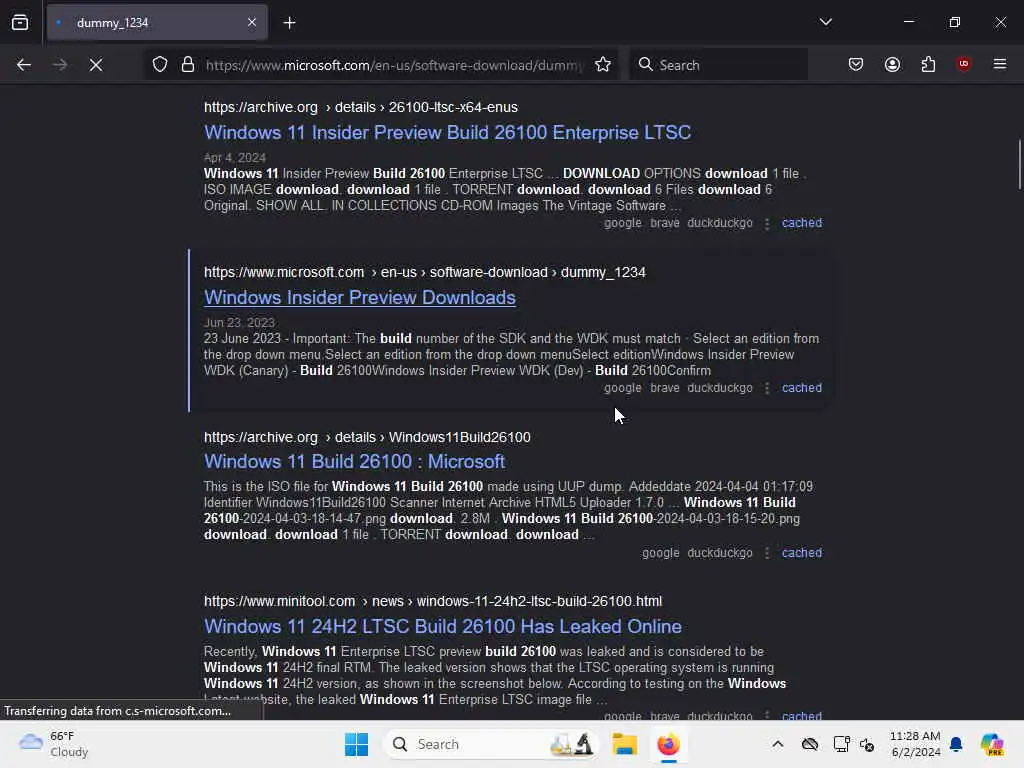The height and width of the screenshot is (768, 1024).
Task: Open Firefox account profile icon
Action: click(892, 65)
